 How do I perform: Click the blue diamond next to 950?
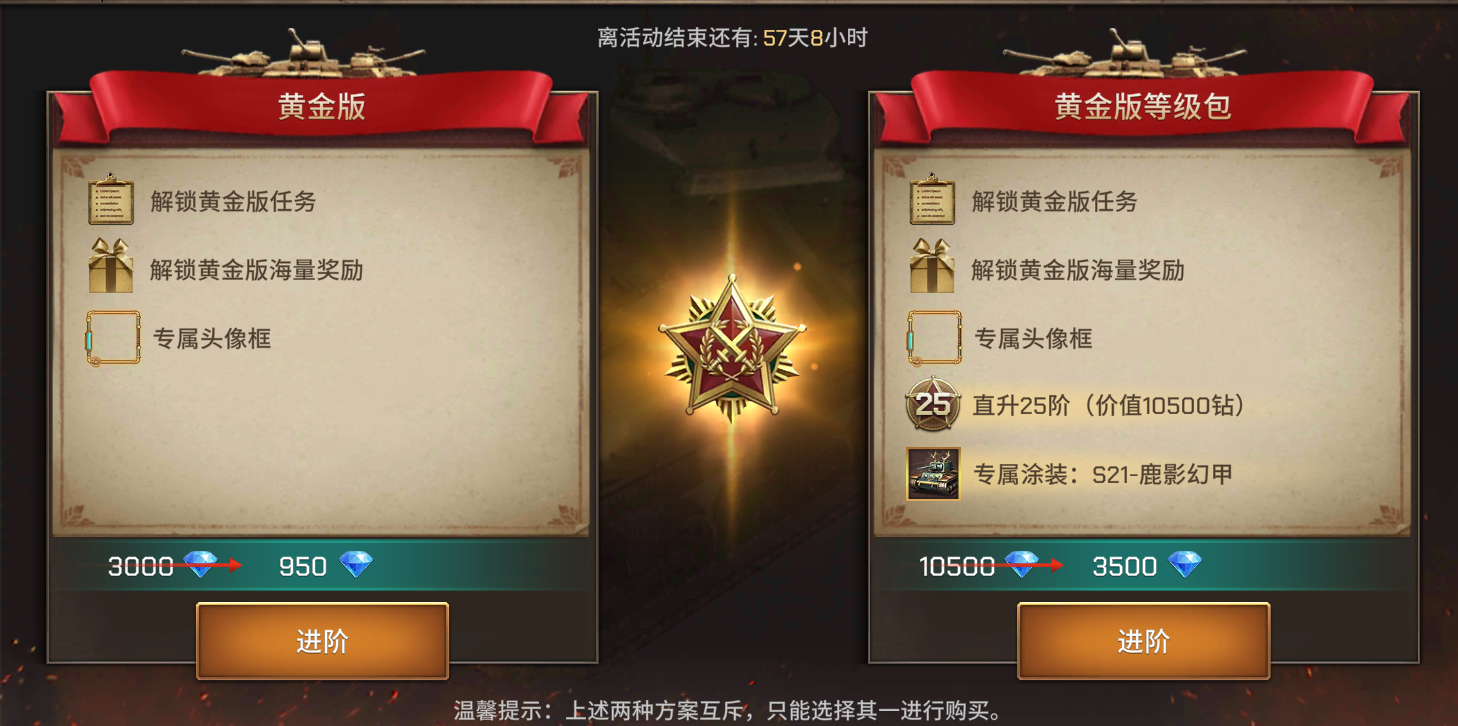point(355,566)
